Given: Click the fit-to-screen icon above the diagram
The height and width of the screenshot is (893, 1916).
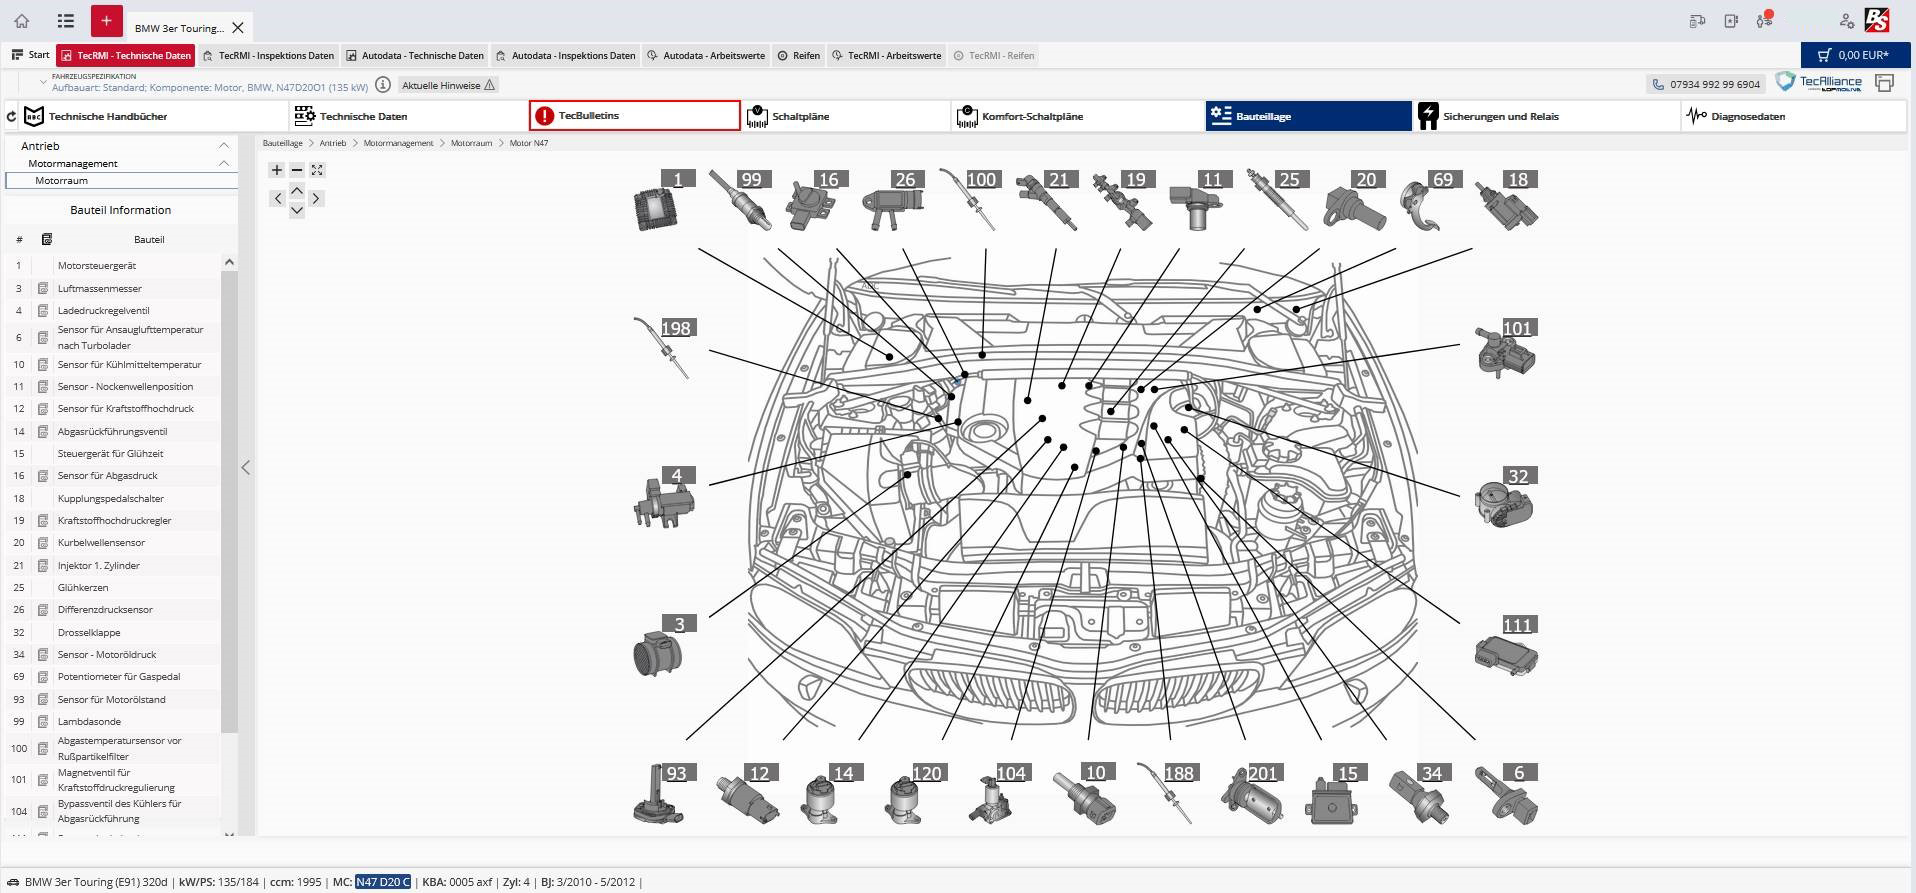Looking at the screenshot, I should pos(317,170).
